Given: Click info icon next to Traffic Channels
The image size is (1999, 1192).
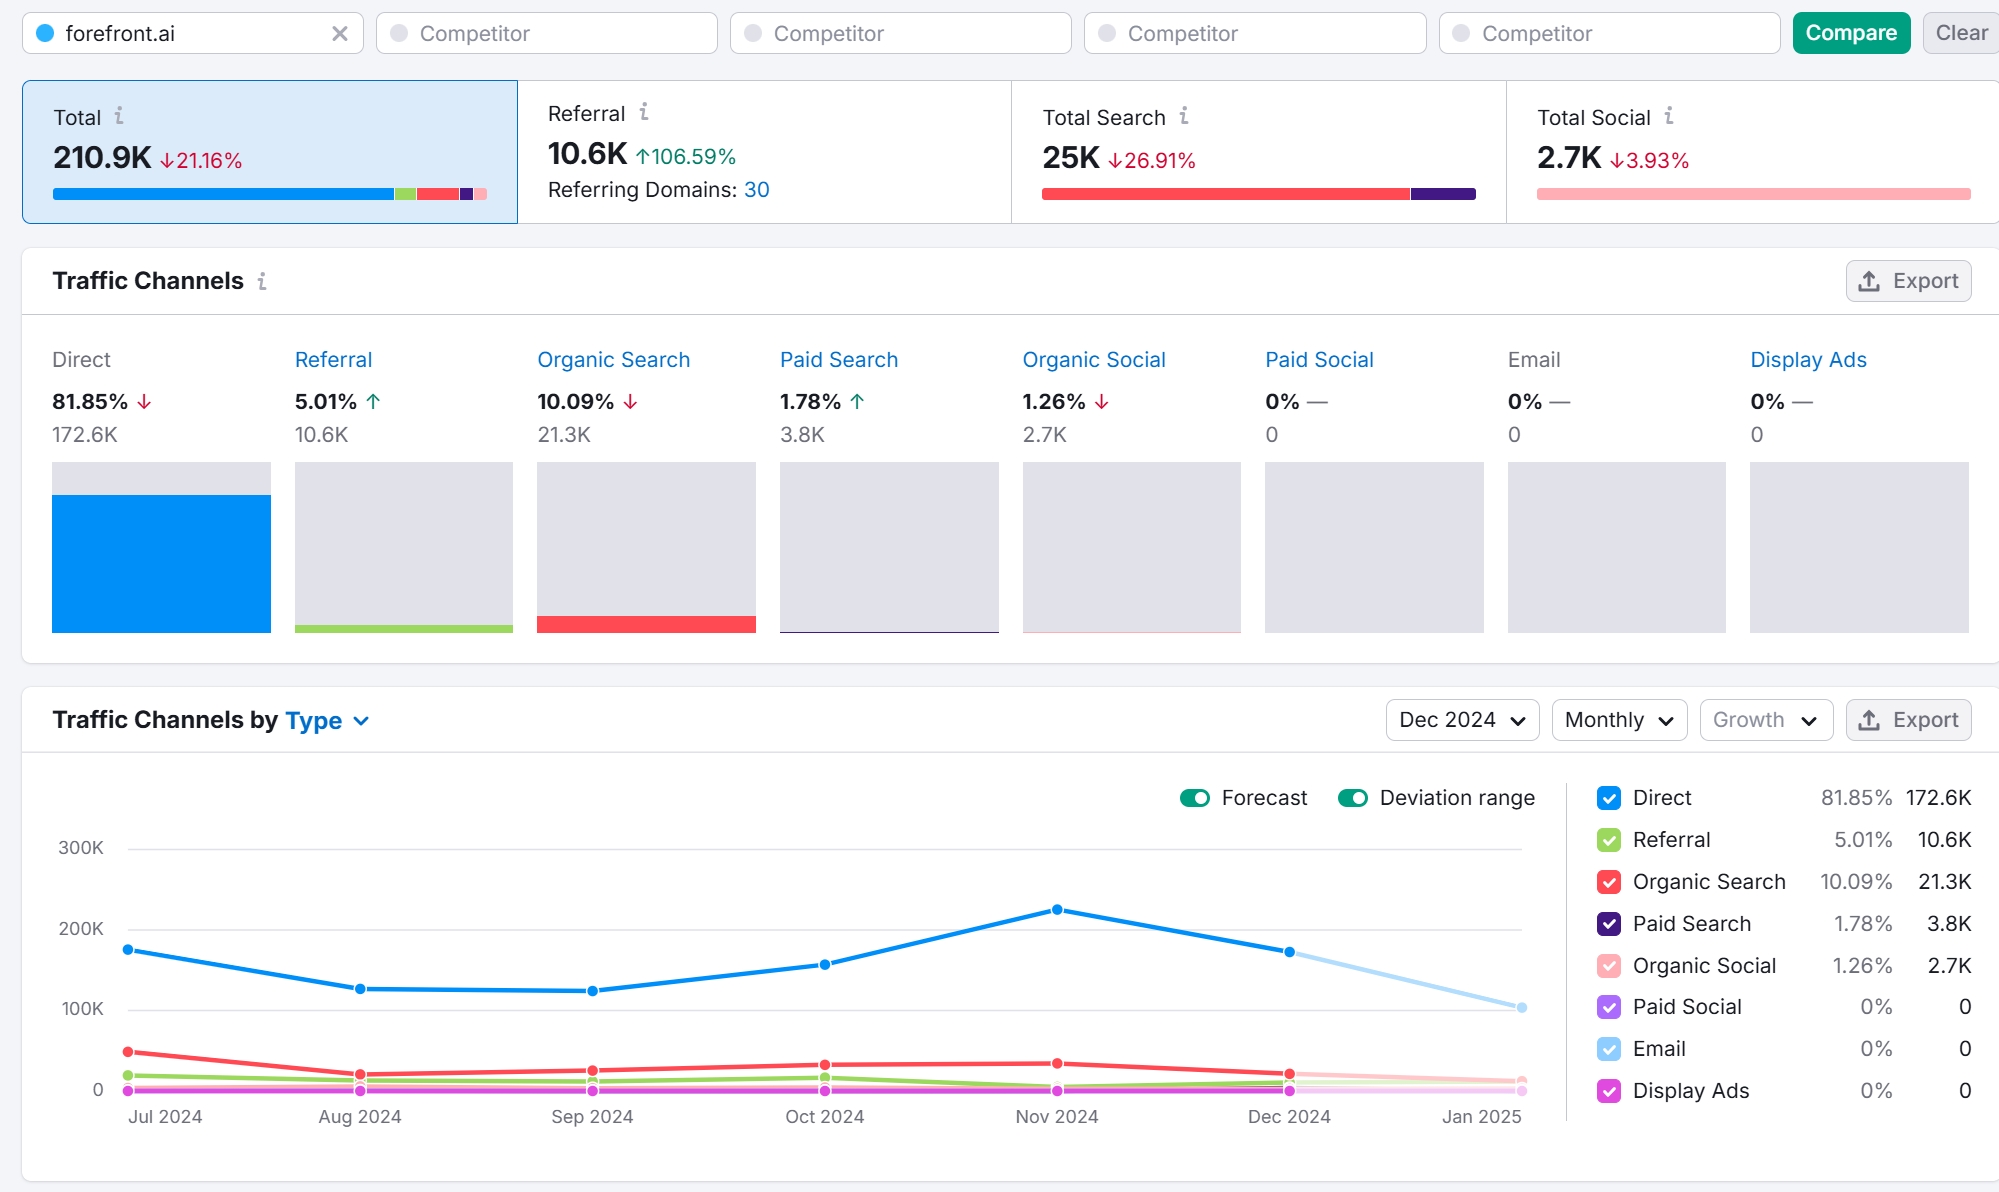Looking at the screenshot, I should click(262, 281).
